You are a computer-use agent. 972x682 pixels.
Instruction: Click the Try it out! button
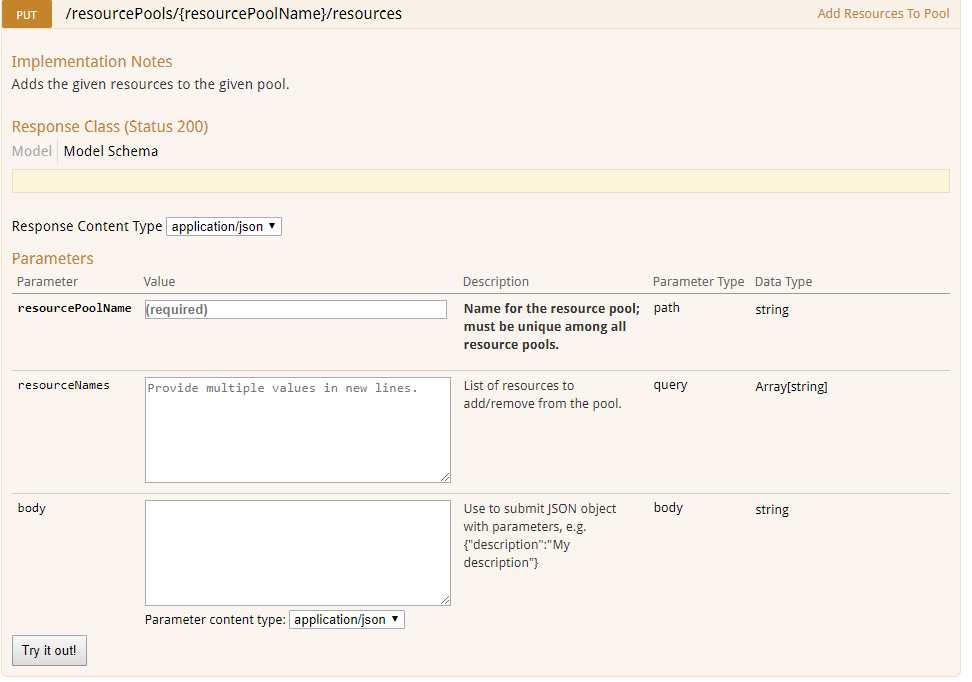pos(48,650)
